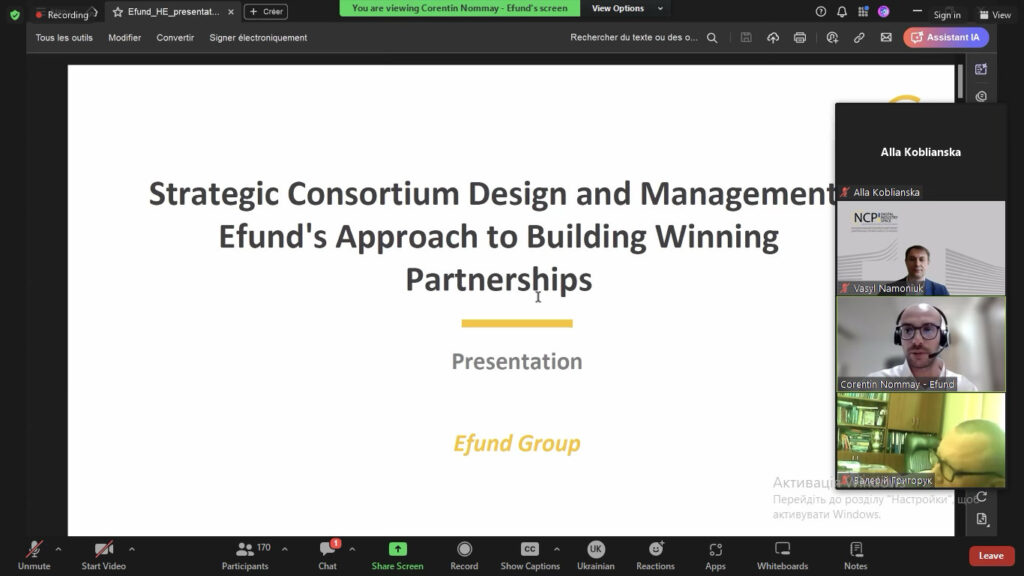Expand audio options arrow beside Unmute

pyautogui.click(x=58, y=549)
